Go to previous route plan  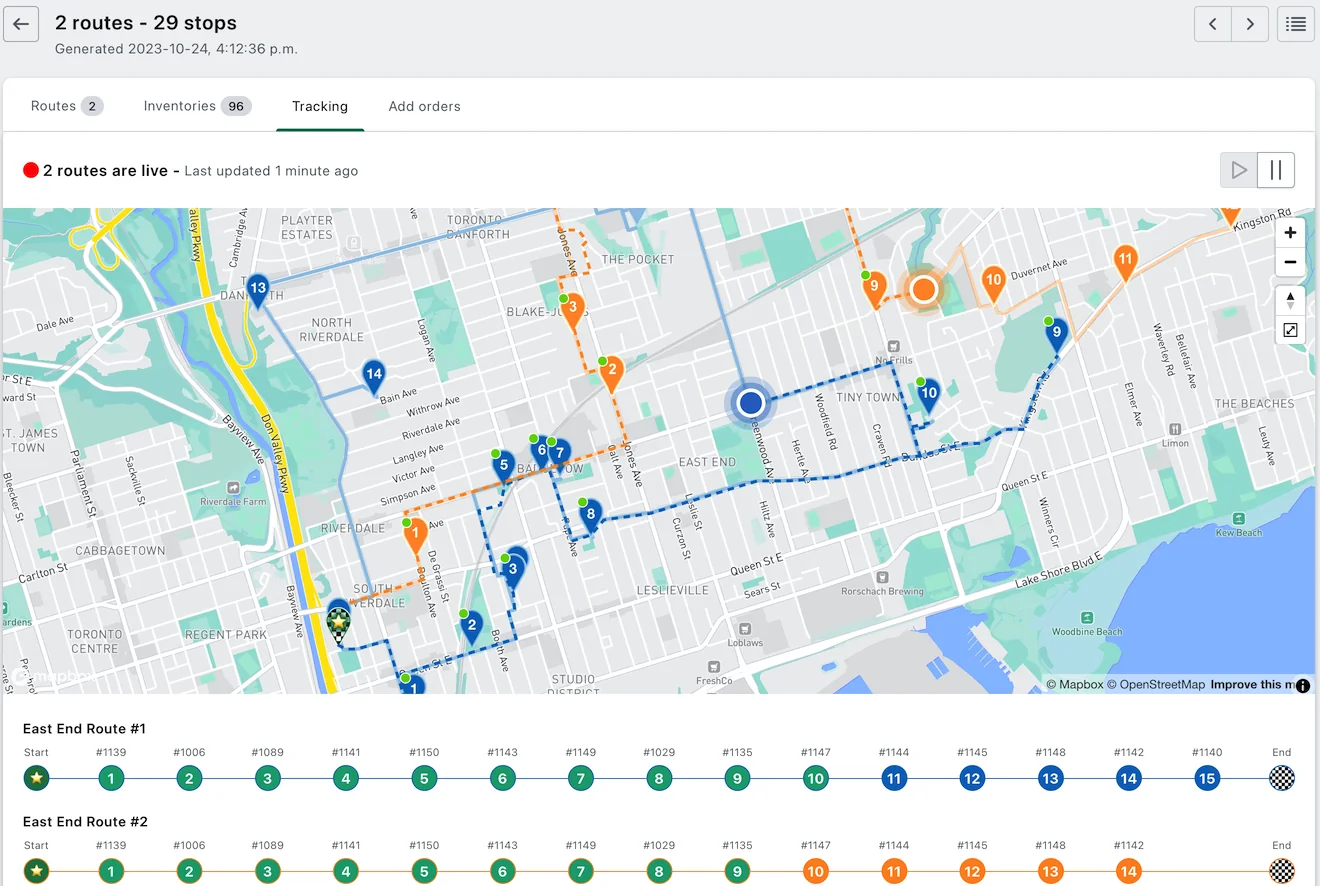click(x=1213, y=24)
